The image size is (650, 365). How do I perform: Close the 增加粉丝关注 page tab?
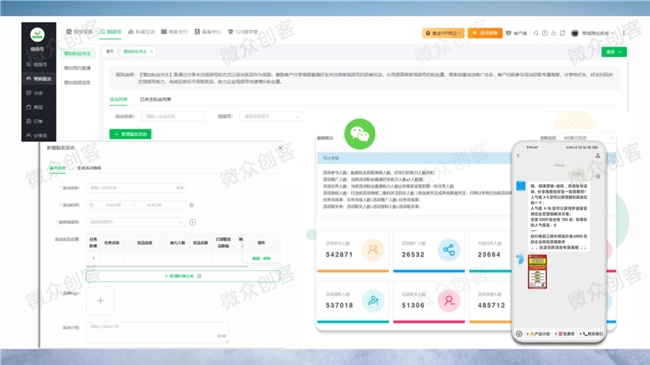tap(152, 51)
